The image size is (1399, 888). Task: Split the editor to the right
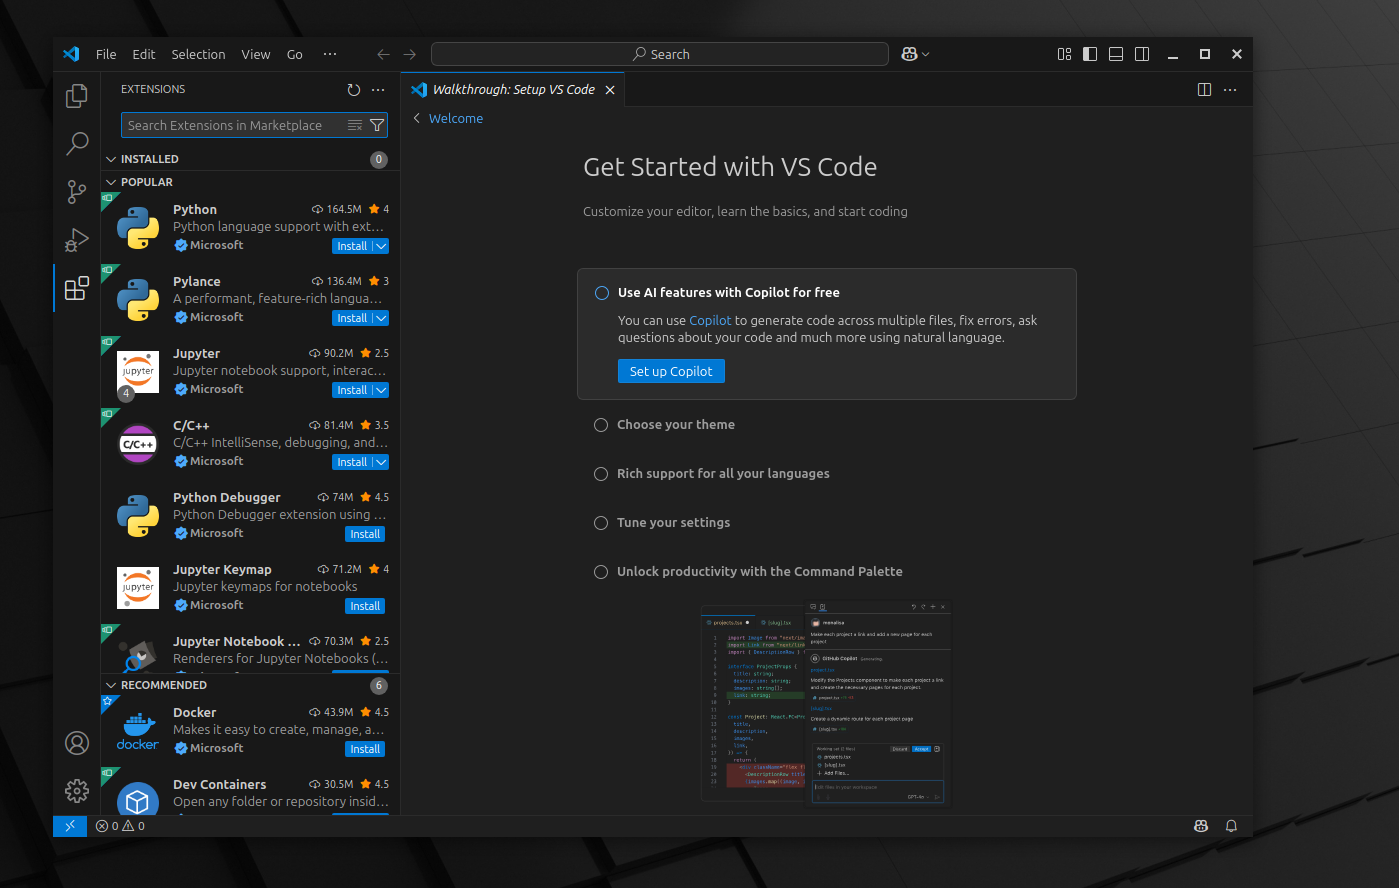(1204, 90)
